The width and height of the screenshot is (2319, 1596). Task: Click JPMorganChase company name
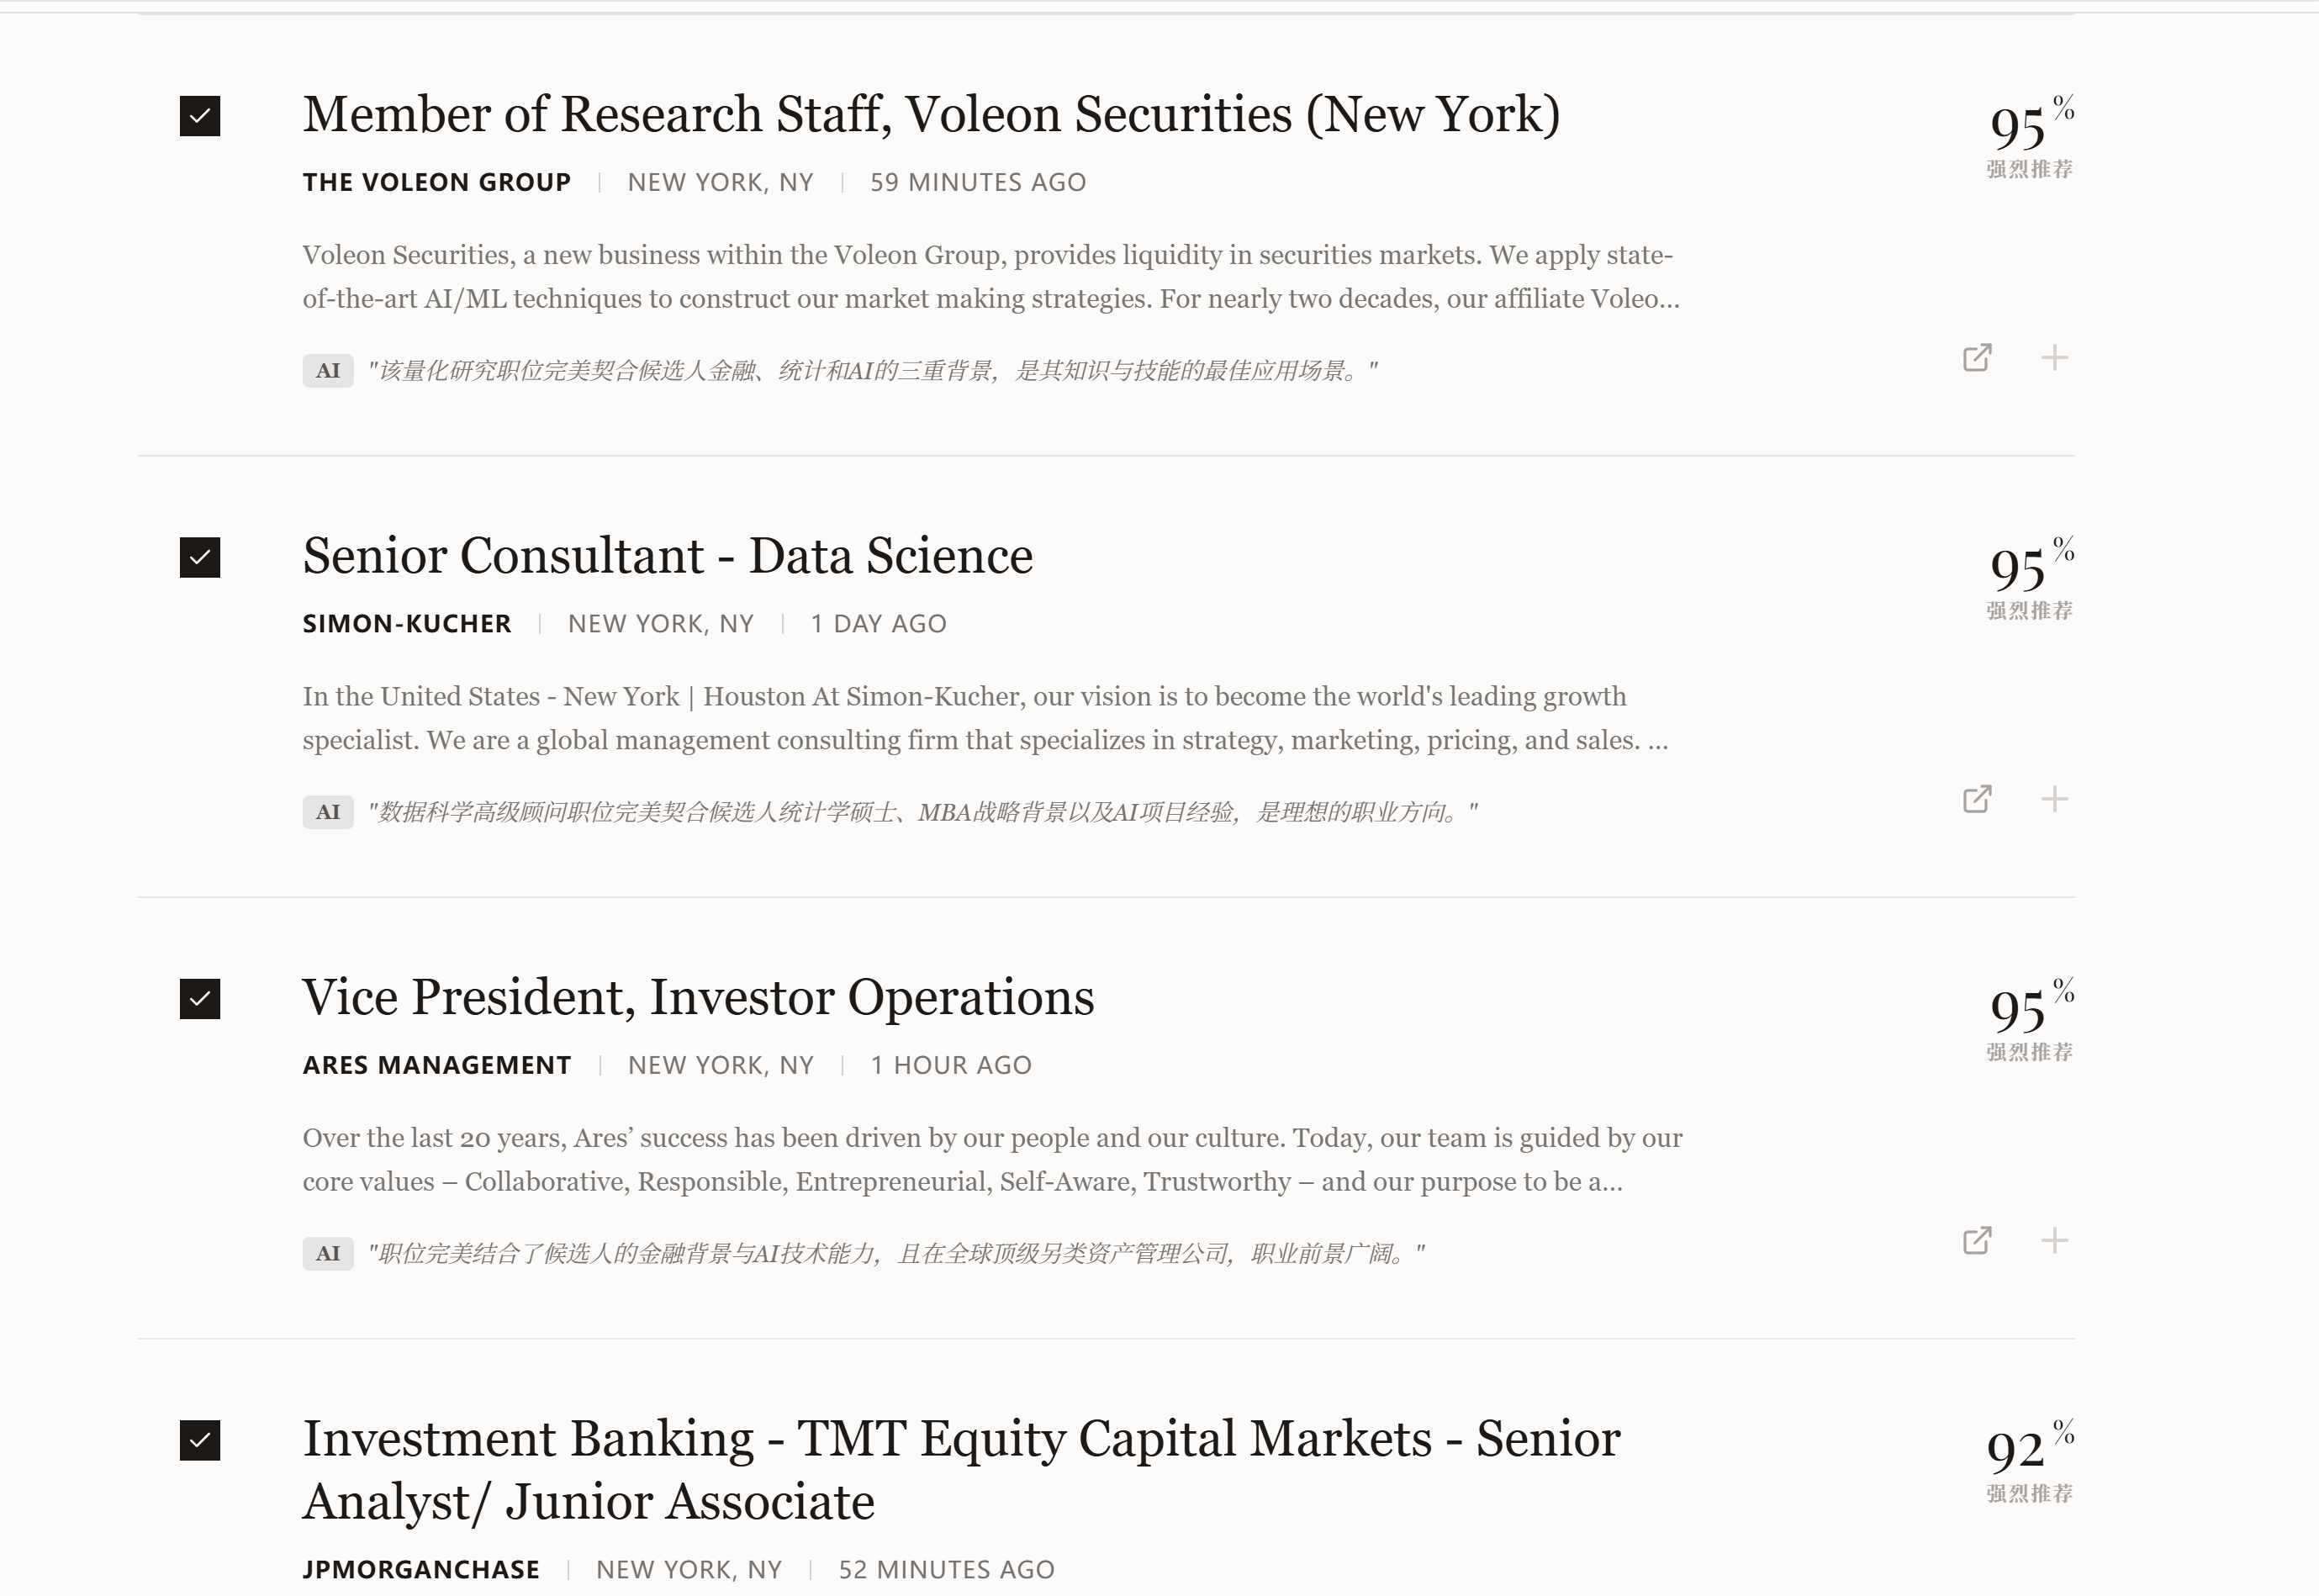[420, 1569]
